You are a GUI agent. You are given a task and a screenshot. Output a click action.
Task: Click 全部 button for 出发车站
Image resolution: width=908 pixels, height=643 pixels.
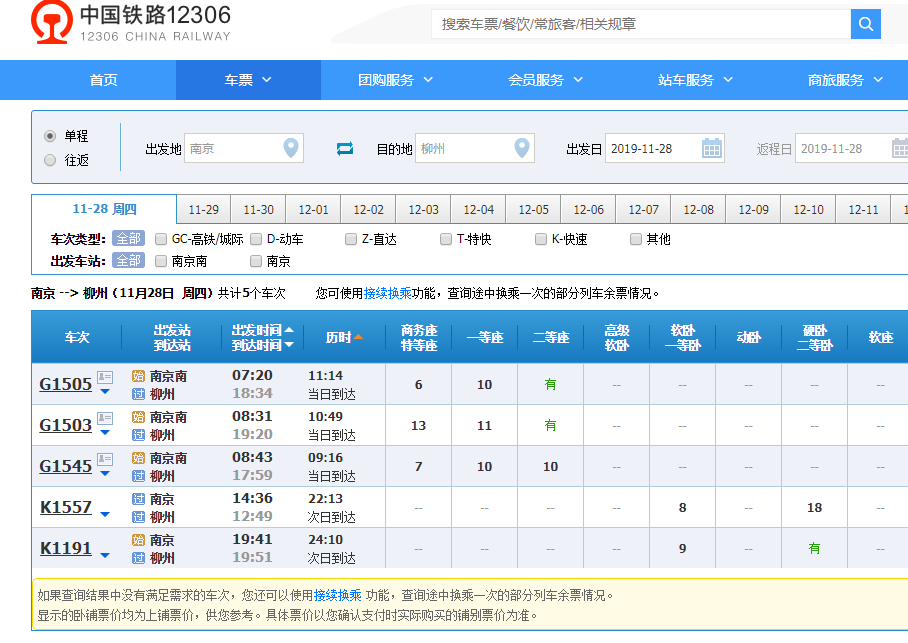pyautogui.click(x=129, y=261)
